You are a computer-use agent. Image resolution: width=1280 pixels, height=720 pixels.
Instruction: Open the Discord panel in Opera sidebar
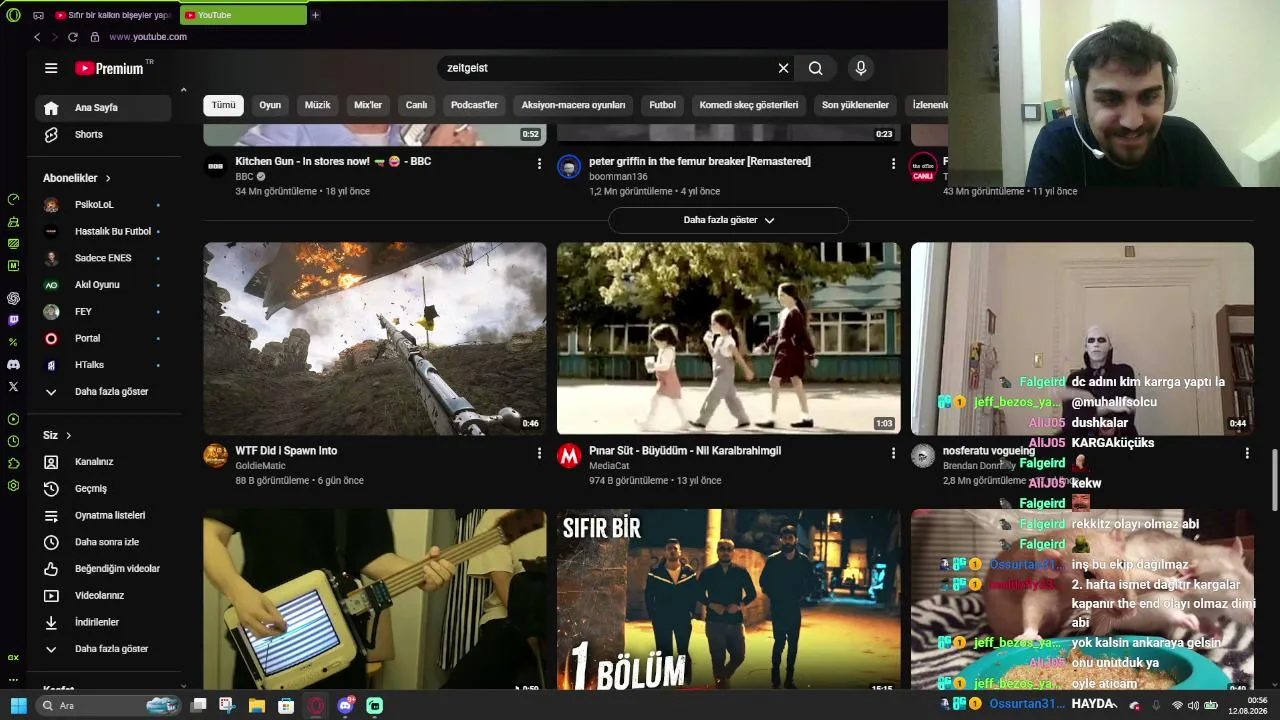(13, 364)
